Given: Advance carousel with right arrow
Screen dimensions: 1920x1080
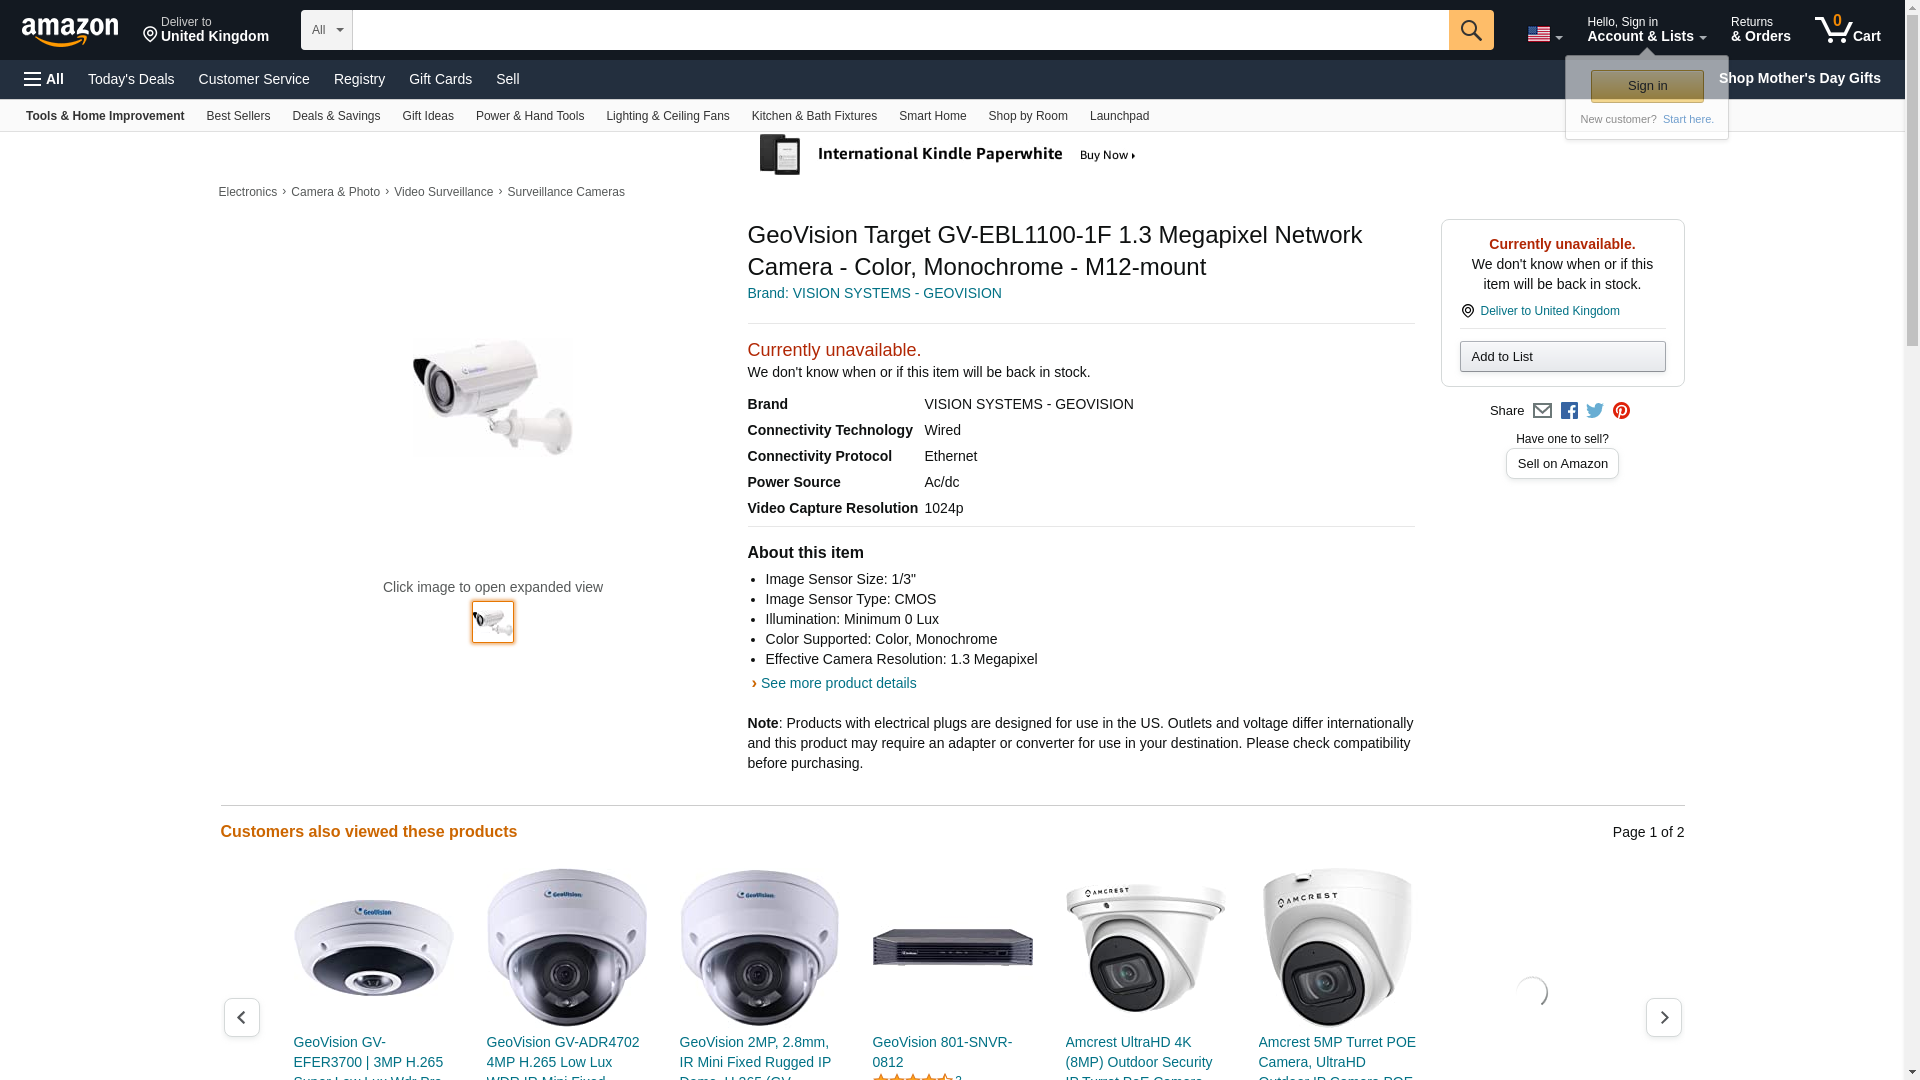Looking at the screenshot, I should [x=1664, y=1018].
